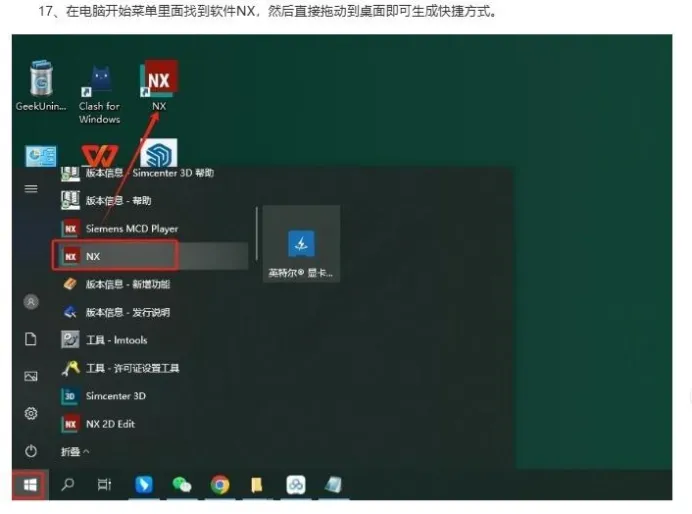Open the control panel style desktop icon

(41, 156)
